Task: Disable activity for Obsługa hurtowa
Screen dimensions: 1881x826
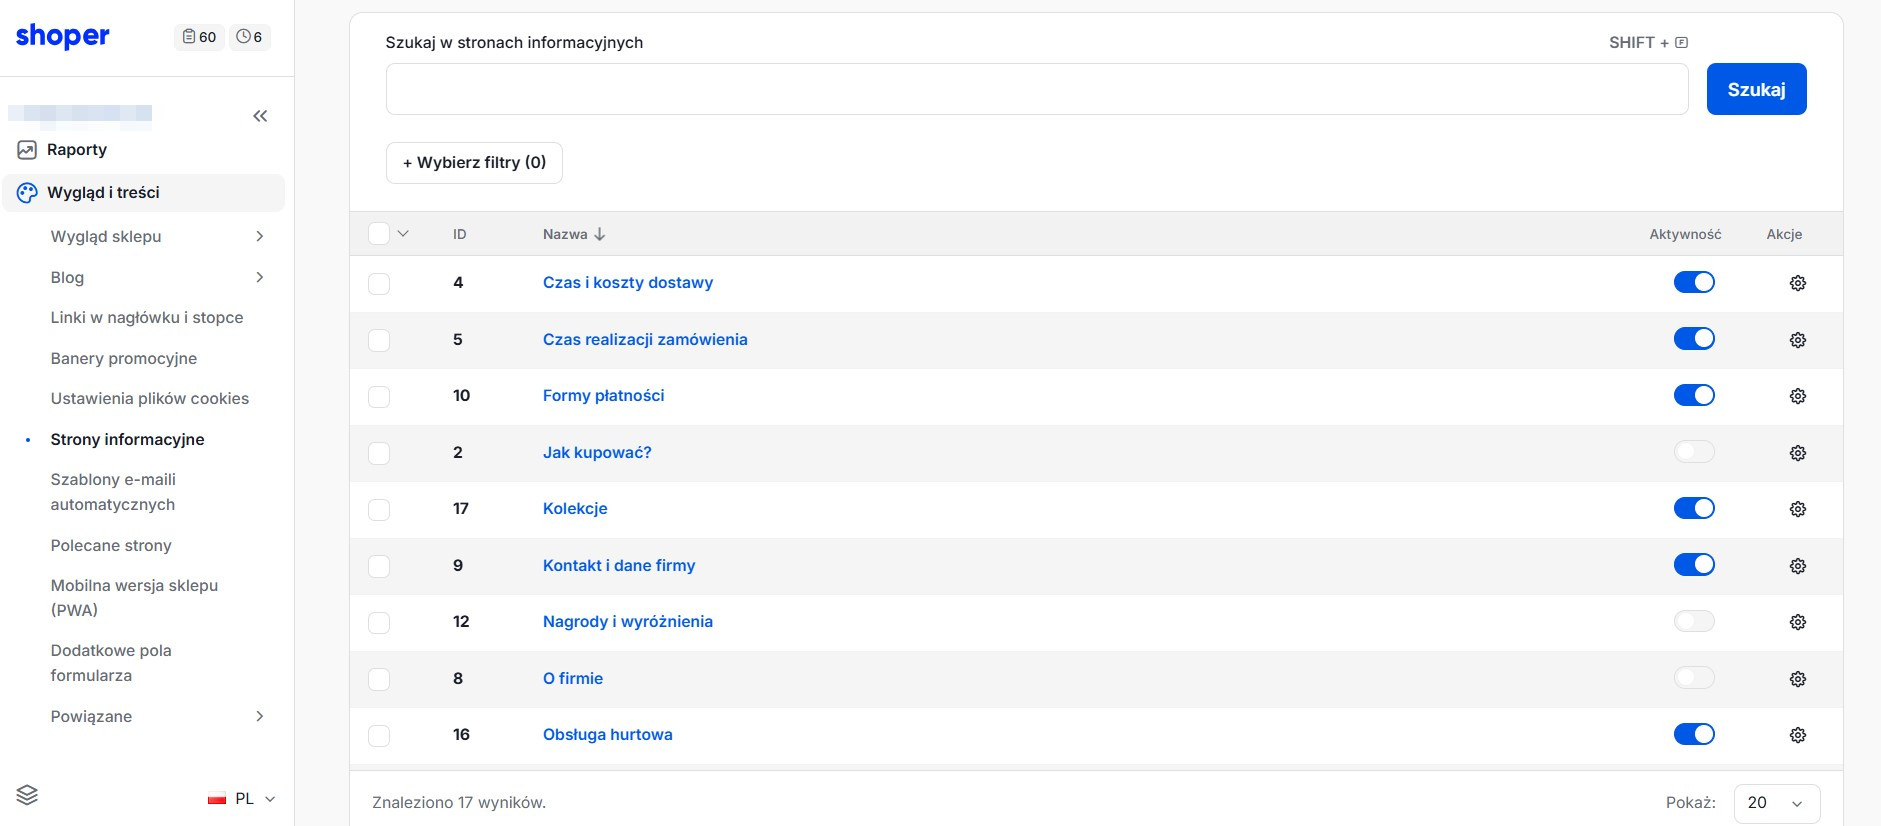Action: tap(1694, 734)
